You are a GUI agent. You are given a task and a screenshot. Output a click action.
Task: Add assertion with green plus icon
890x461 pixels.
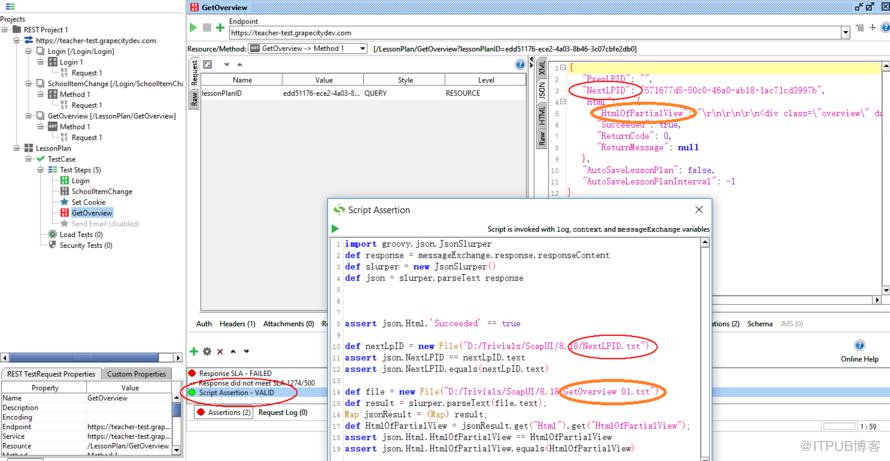pos(194,351)
